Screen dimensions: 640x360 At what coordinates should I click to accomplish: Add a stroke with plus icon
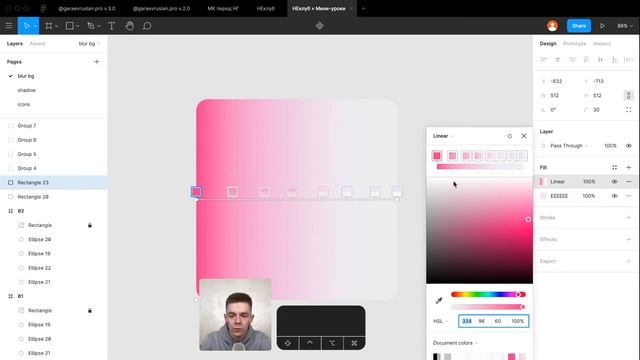[629, 218]
